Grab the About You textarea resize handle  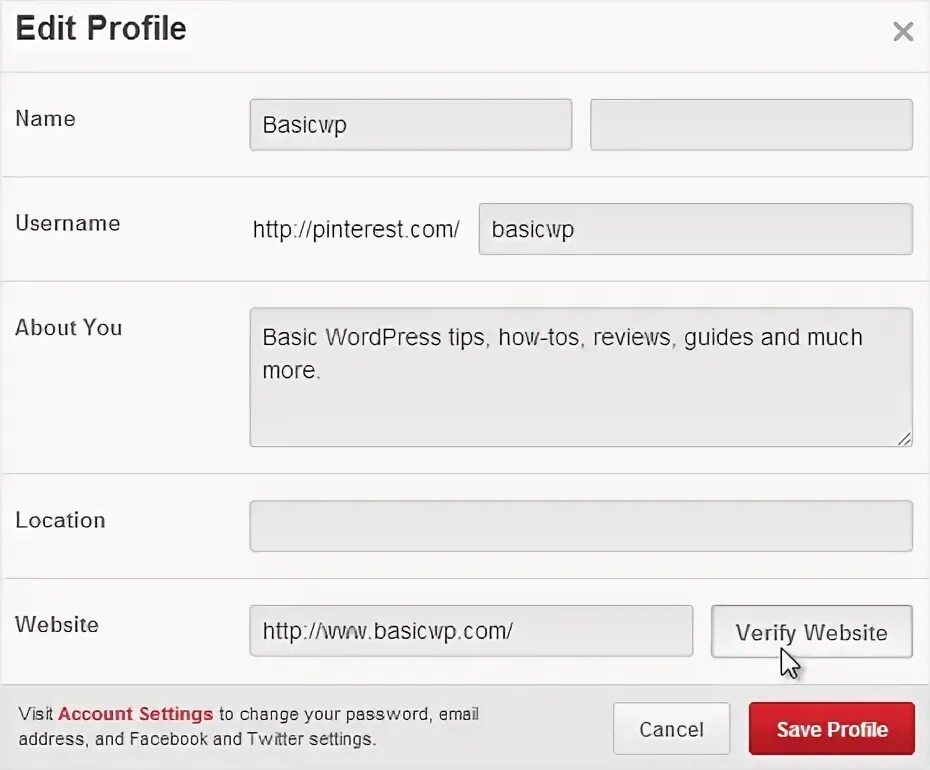[x=904, y=439]
